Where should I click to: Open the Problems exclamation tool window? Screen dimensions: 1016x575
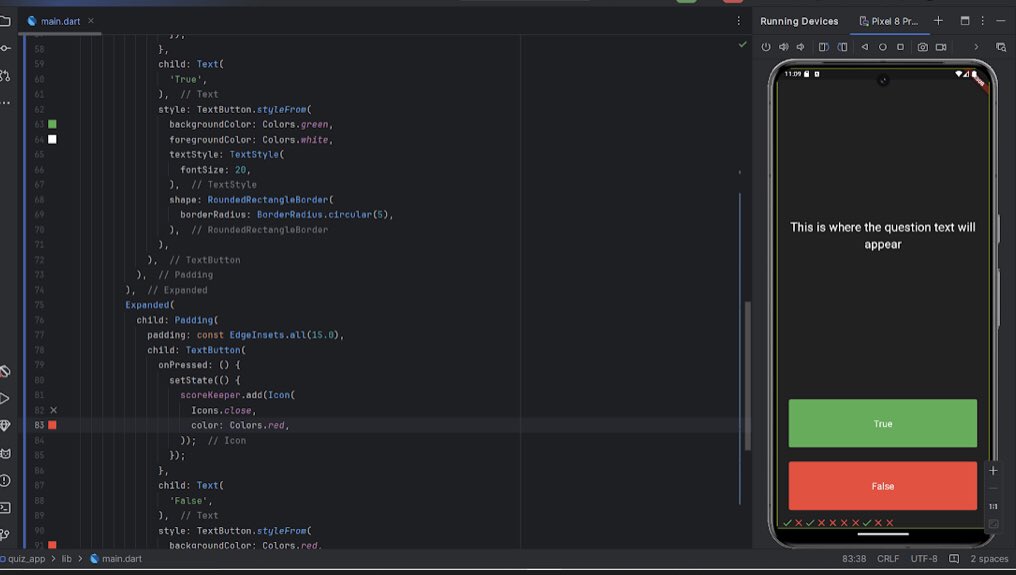5,480
